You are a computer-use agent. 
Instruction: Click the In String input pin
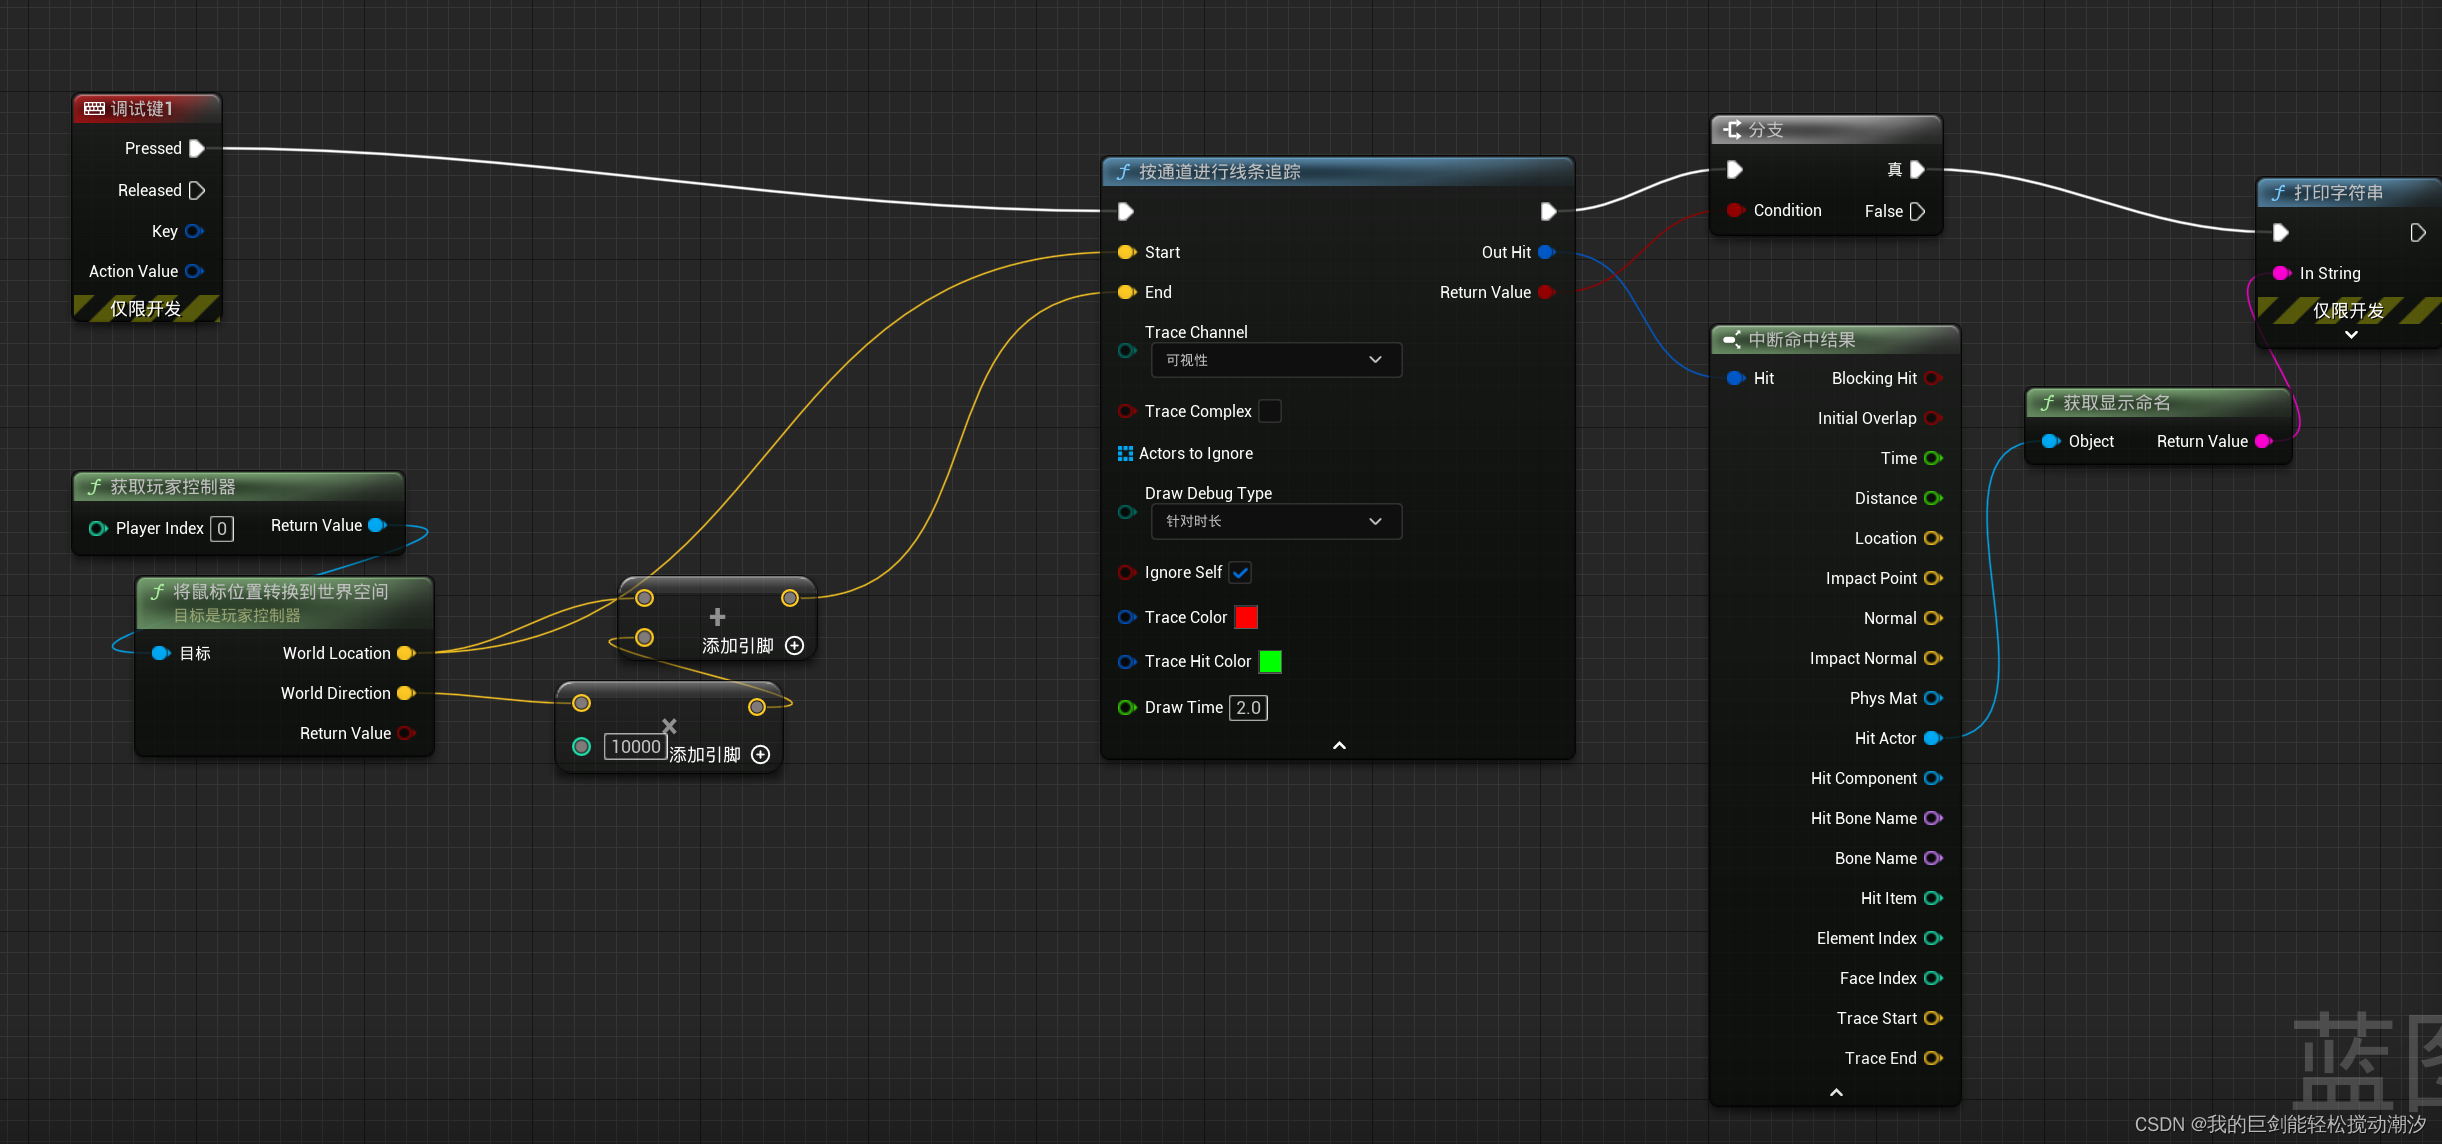click(x=2282, y=273)
